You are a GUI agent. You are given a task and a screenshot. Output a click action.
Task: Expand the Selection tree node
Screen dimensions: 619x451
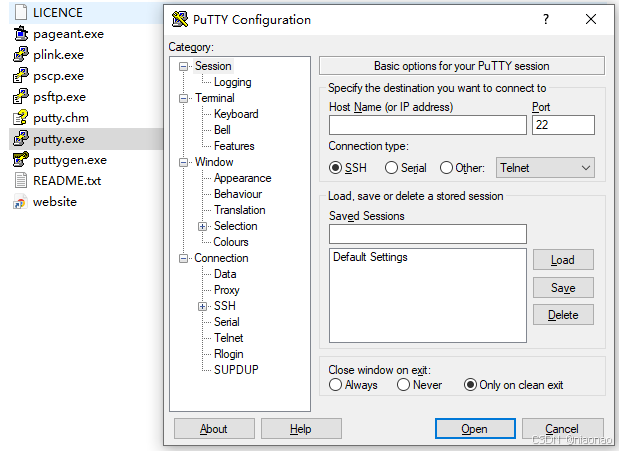tap(202, 226)
